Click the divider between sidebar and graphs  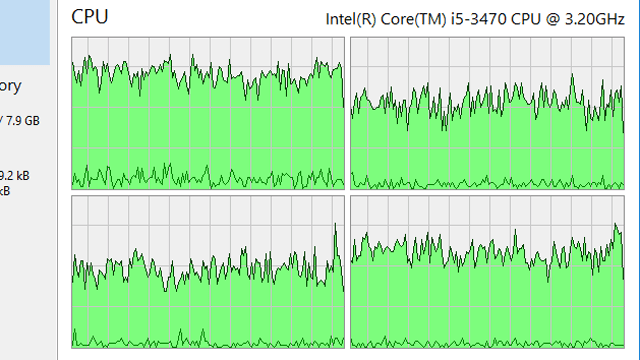click(x=57, y=180)
